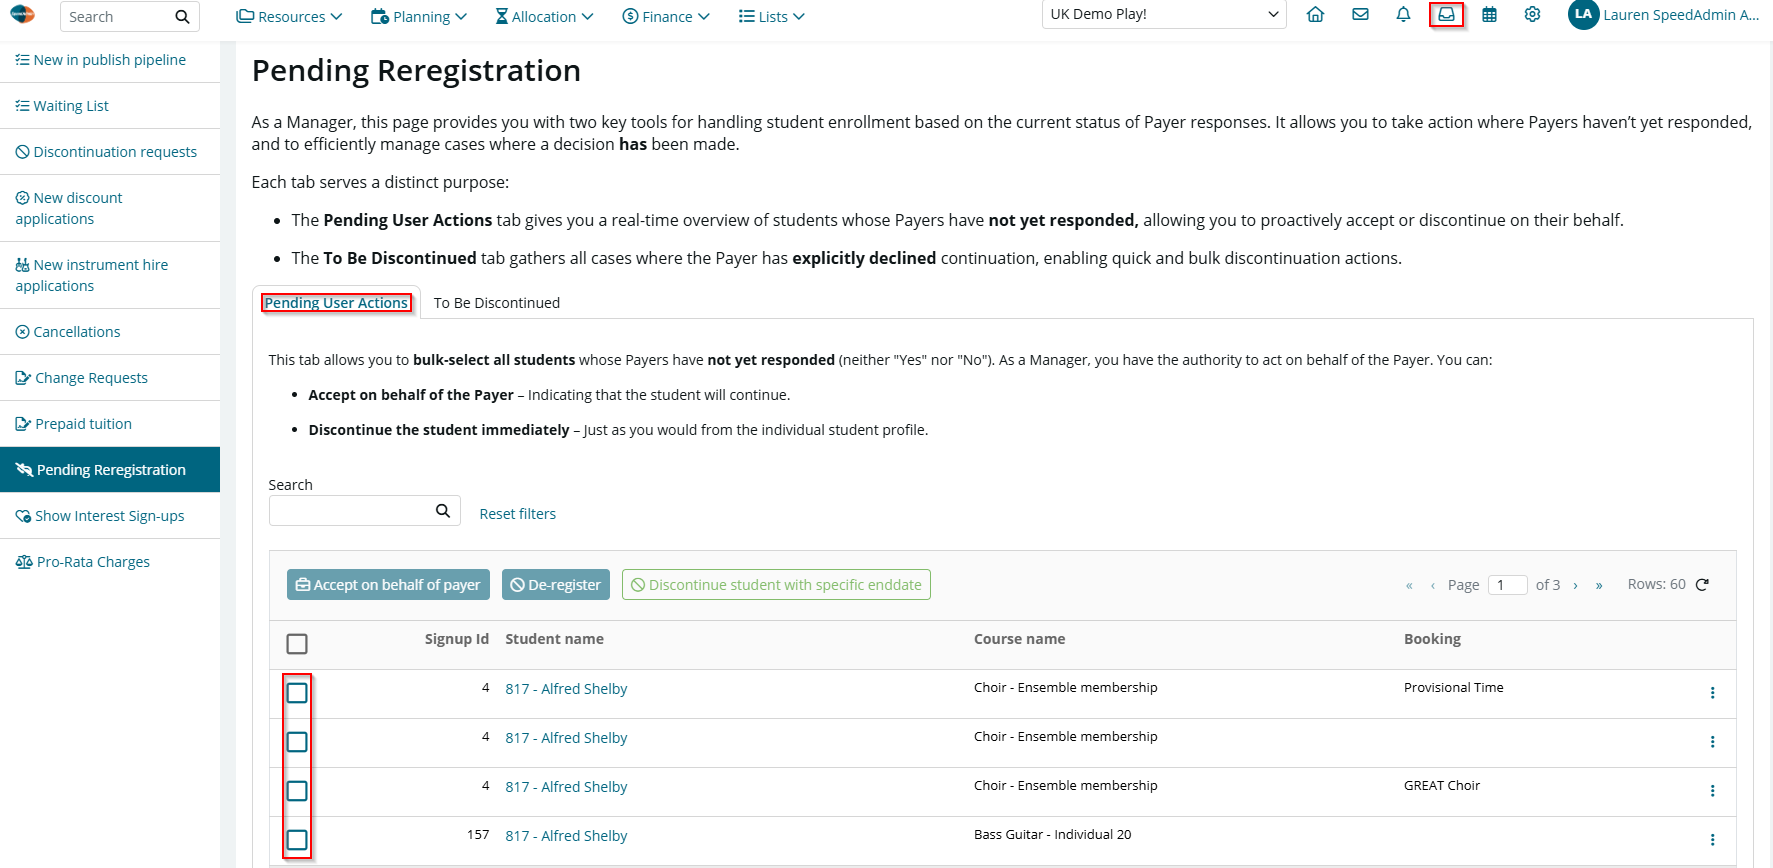Open Alfred Shelby link in Bass Guitar row
Viewport: 1773px width, 868px height.
566,836
